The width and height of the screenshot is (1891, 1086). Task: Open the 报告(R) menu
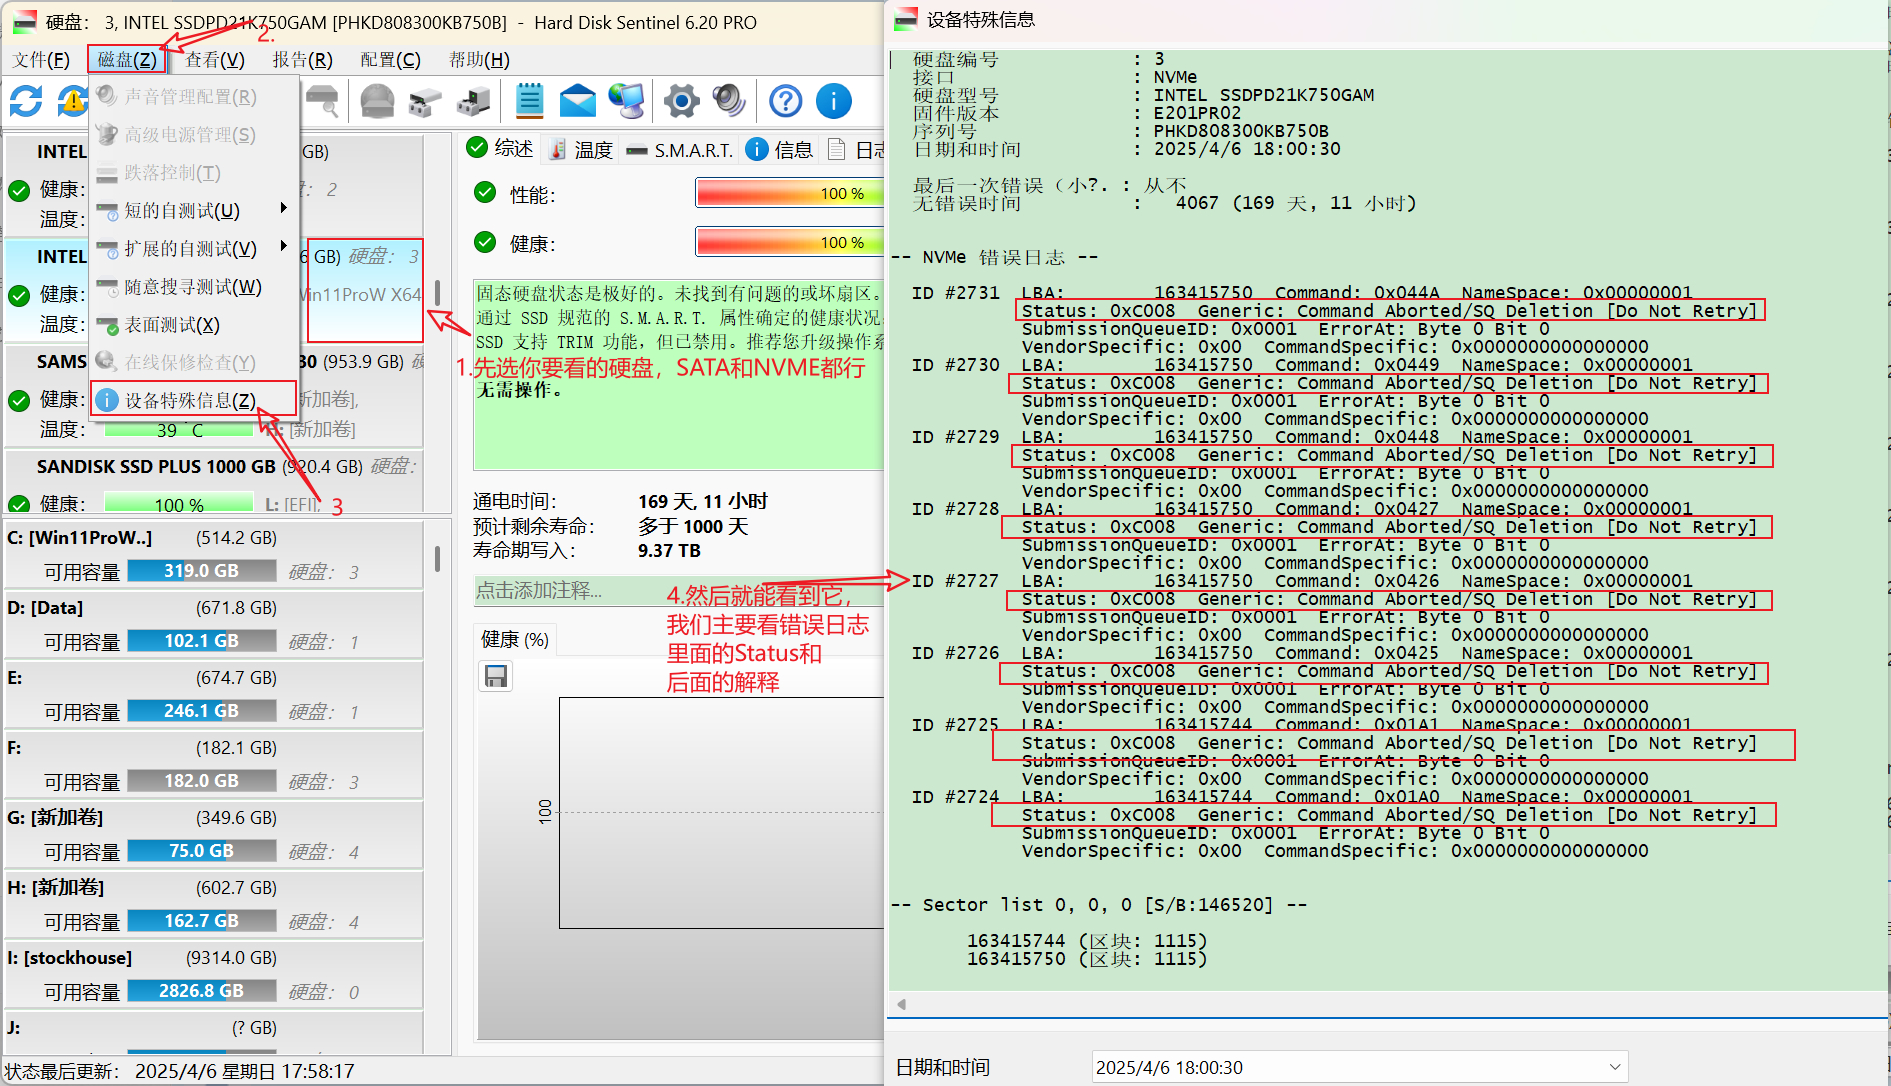[x=302, y=60]
